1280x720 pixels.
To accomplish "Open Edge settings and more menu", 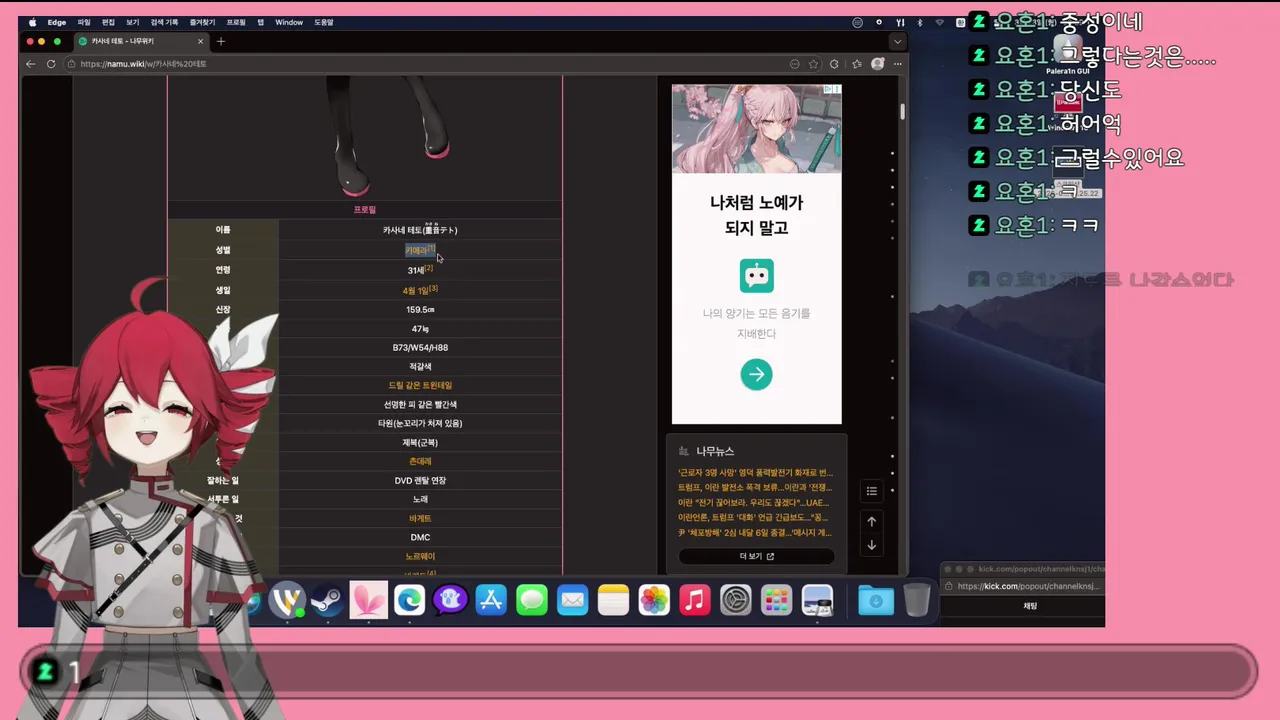I will [x=896, y=64].
